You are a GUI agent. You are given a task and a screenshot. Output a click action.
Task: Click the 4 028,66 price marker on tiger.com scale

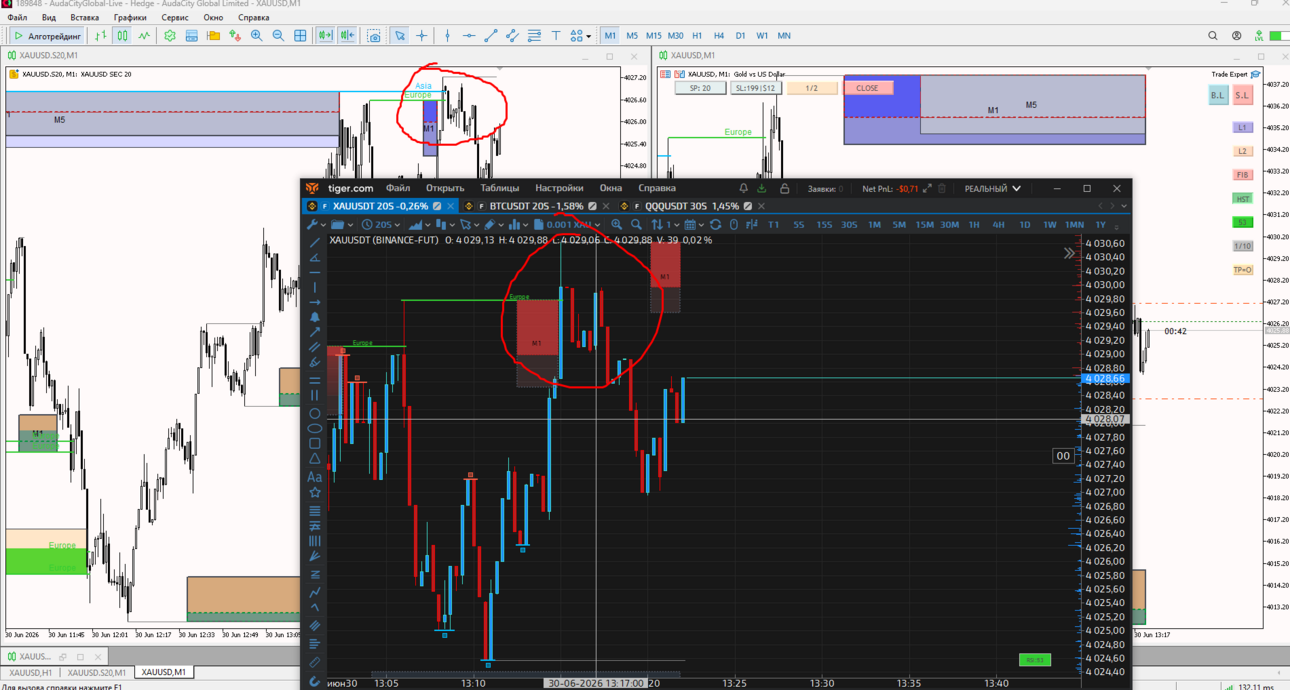1104,379
